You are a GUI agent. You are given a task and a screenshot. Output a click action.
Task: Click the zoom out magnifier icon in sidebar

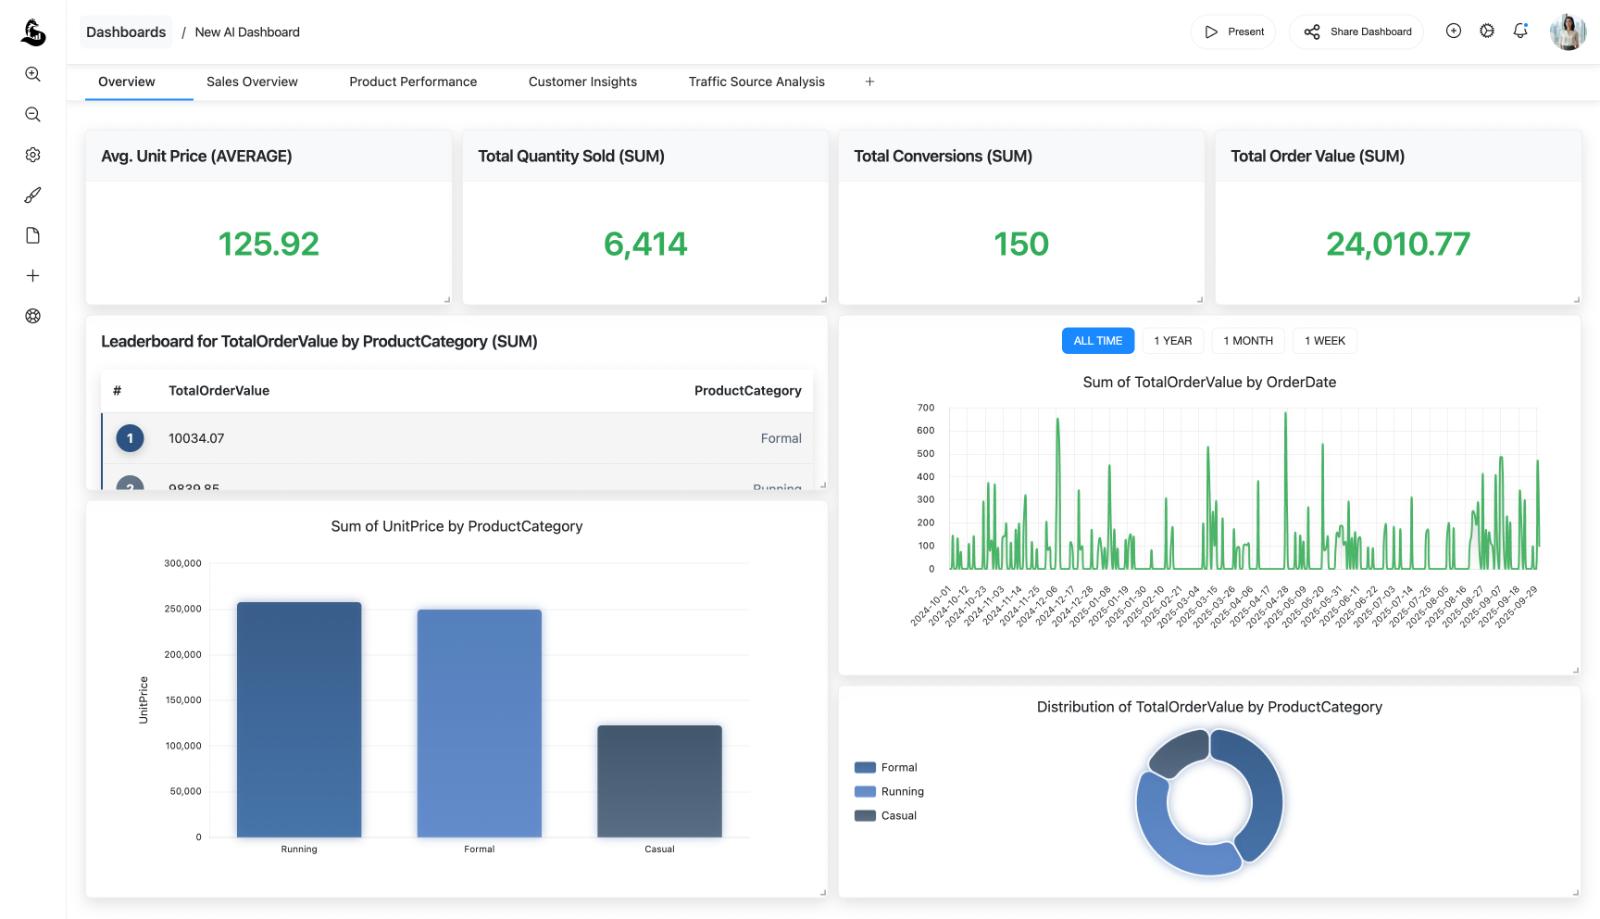(x=33, y=115)
